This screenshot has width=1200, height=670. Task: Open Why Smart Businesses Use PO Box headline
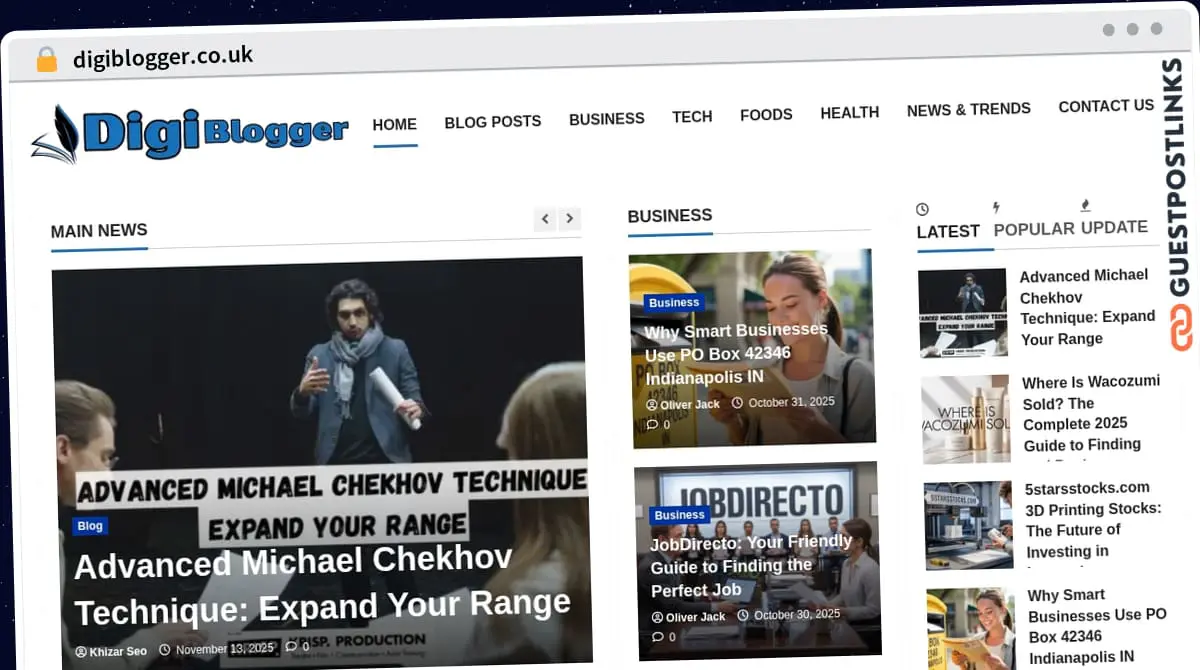(x=737, y=354)
